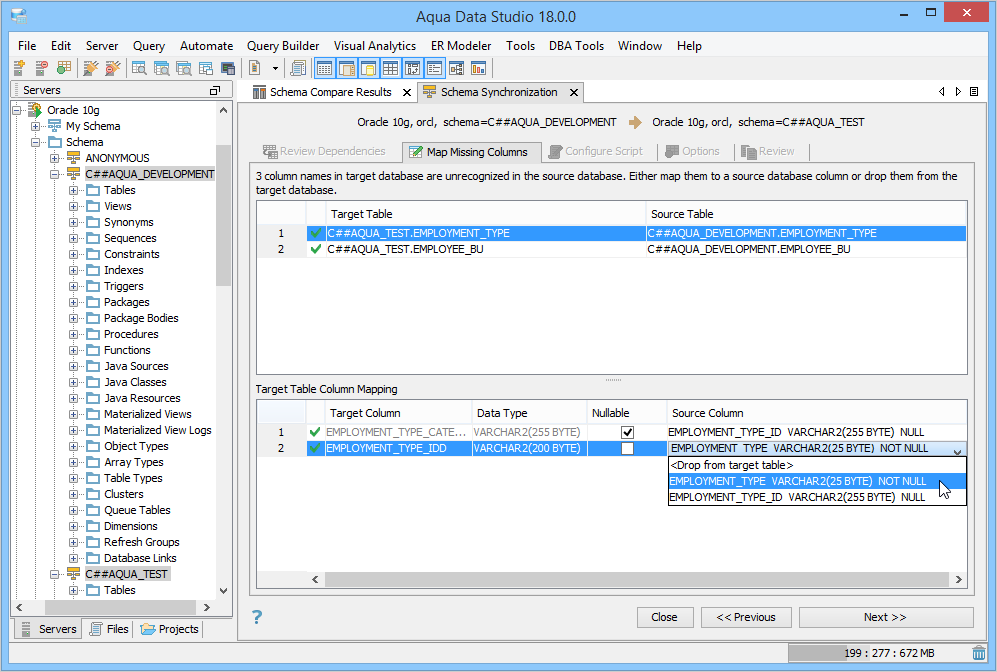Select C##AQUA_DEVELOPMENT.EMPLOYEE_BU source table cell
The image size is (997, 672).
(x=806, y=249)
